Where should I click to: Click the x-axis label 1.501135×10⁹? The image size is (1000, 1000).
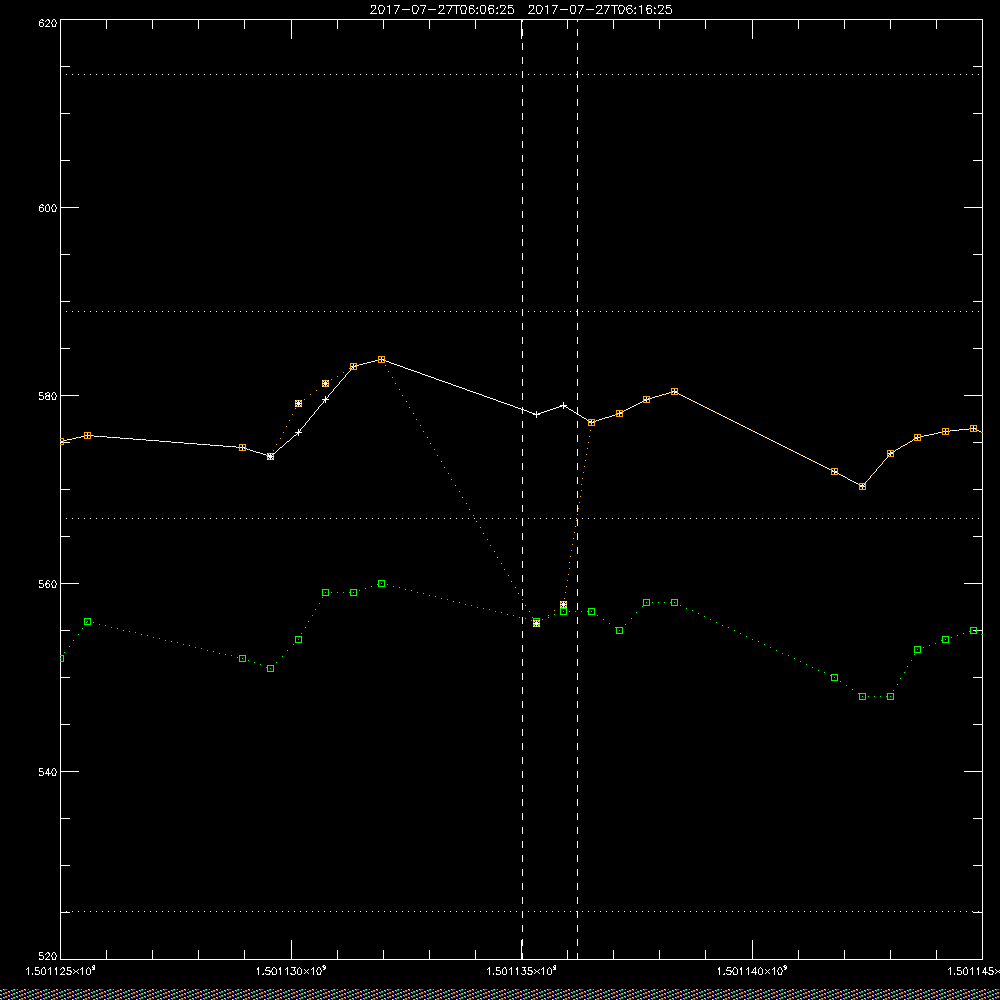click(521, 971)
